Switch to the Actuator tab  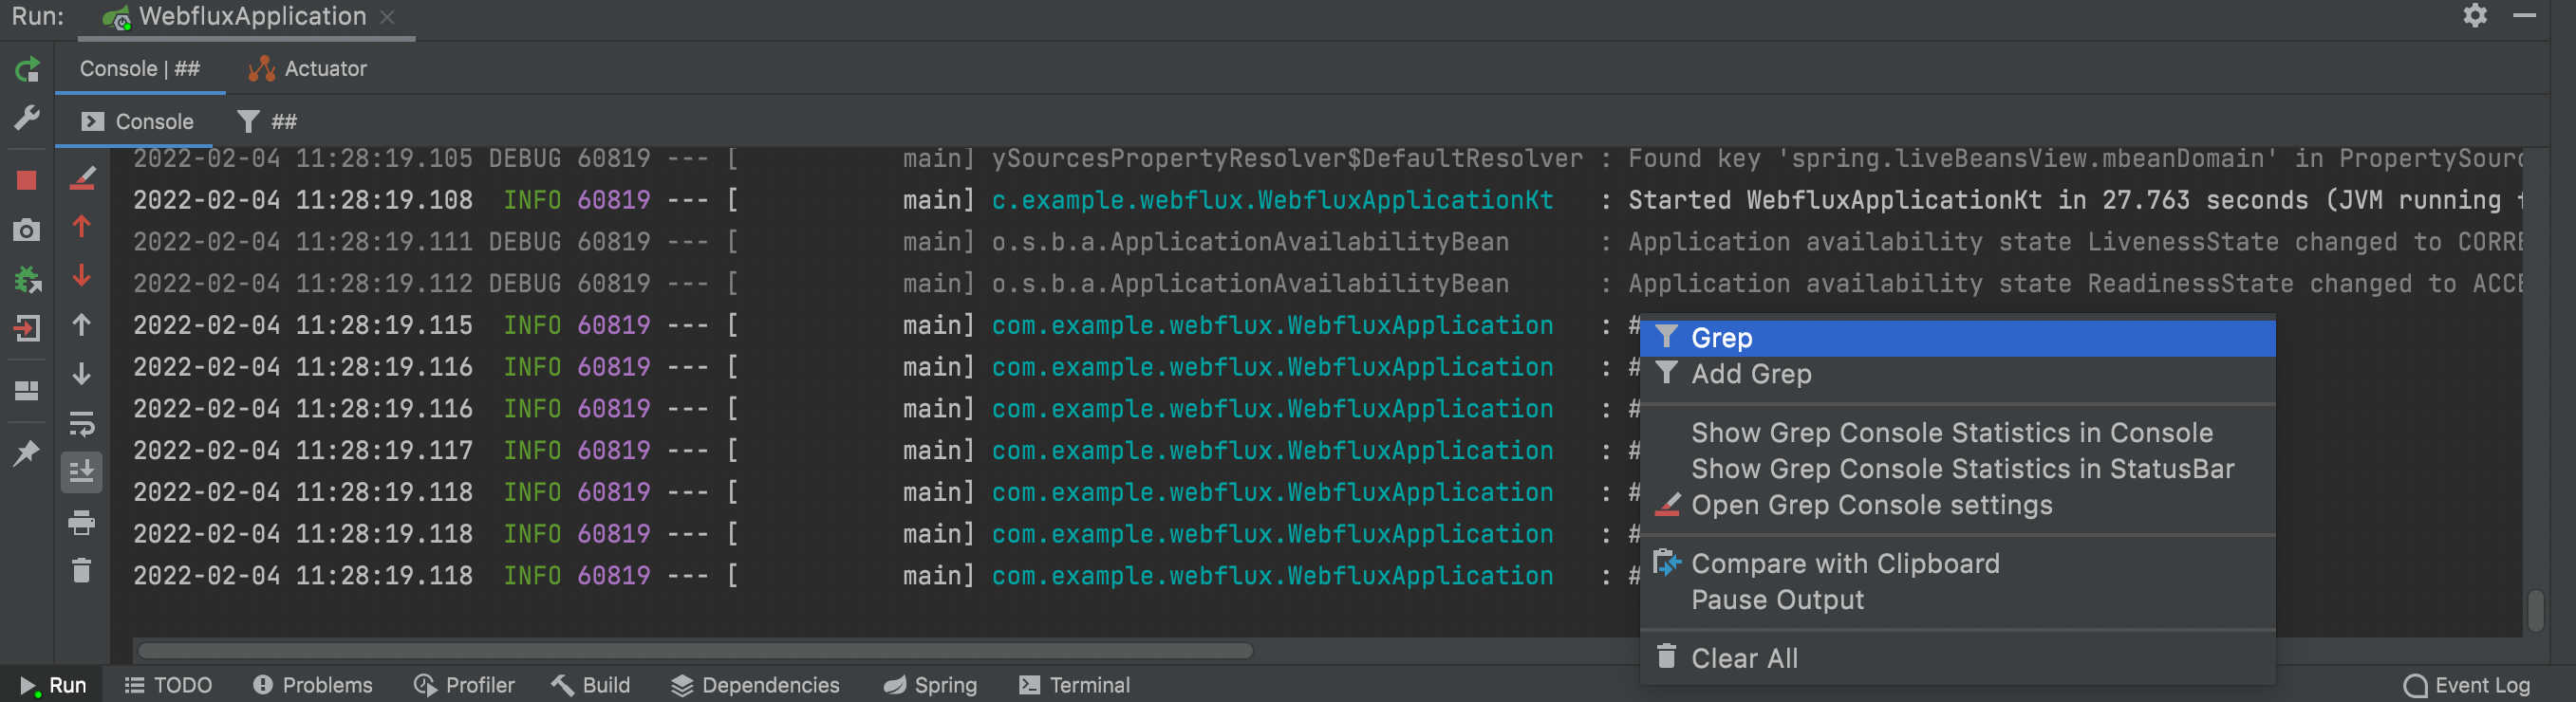coord(308,69)
